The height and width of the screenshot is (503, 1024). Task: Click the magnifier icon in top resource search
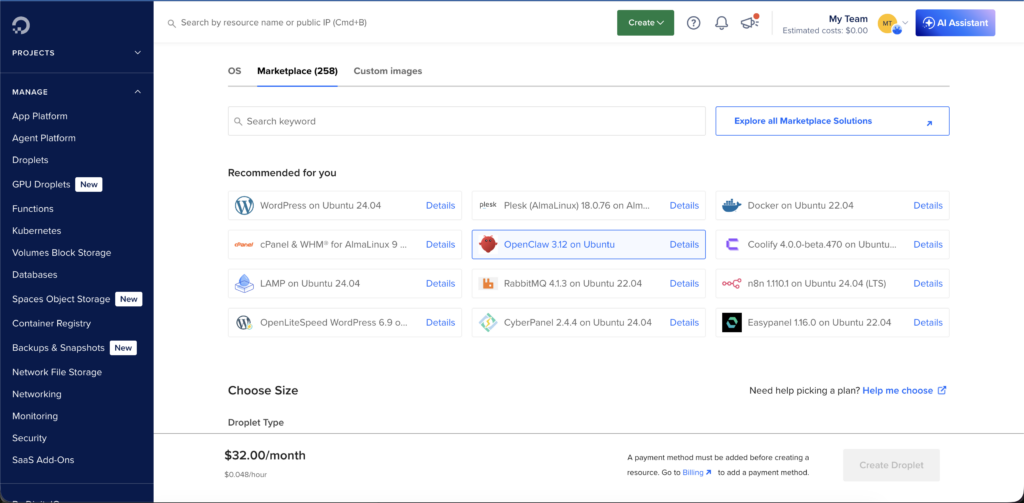click(x=172, y=23)
